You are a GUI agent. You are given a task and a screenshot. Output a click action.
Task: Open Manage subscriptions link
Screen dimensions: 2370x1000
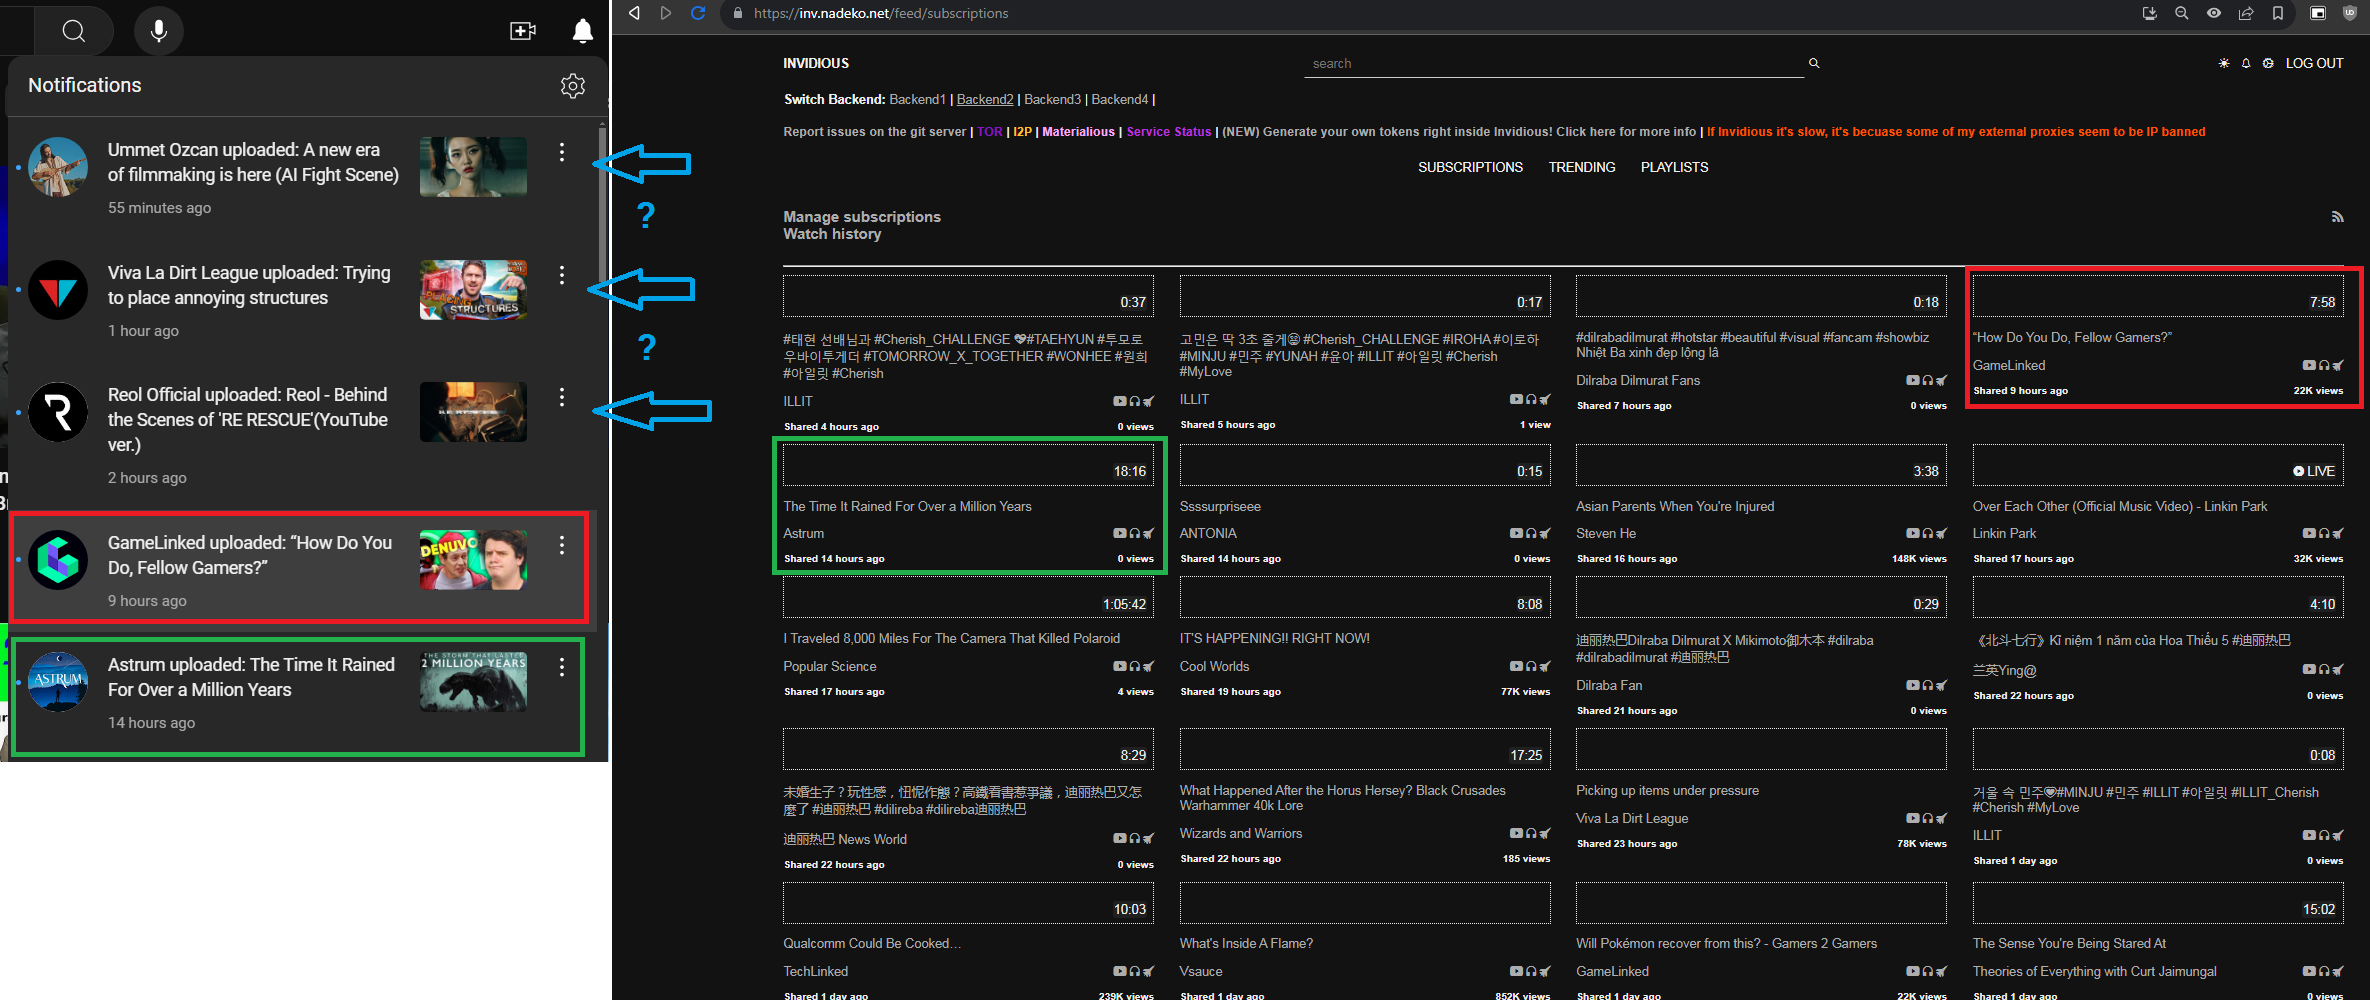point(862,217)
